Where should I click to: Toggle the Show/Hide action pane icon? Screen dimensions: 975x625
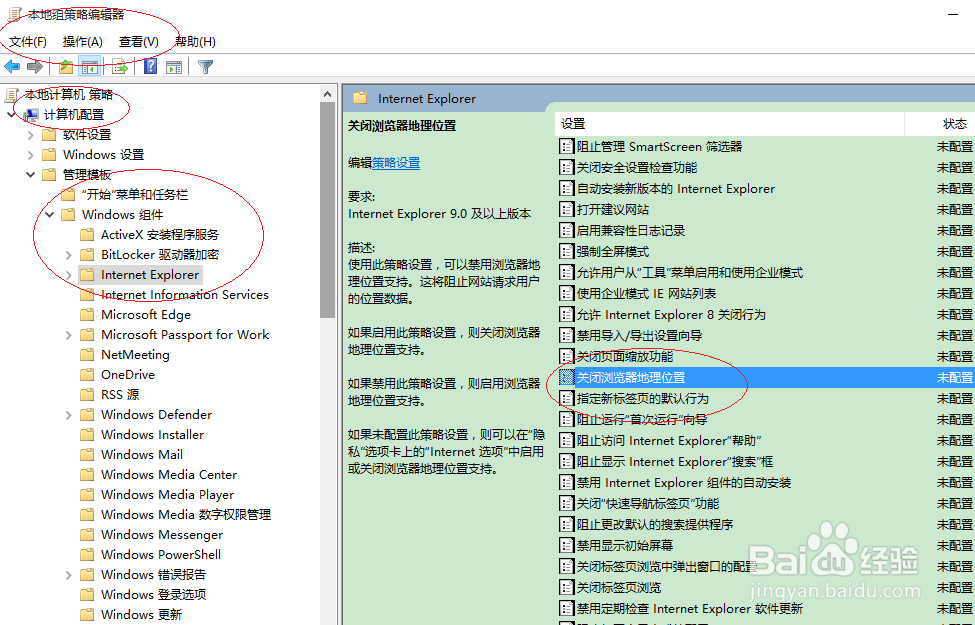174,67
